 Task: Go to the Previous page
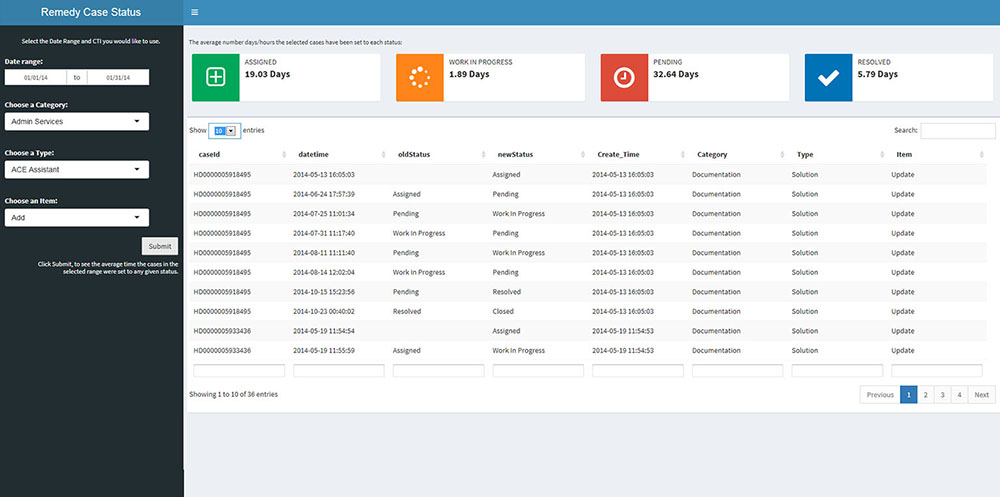pos(880,395)
